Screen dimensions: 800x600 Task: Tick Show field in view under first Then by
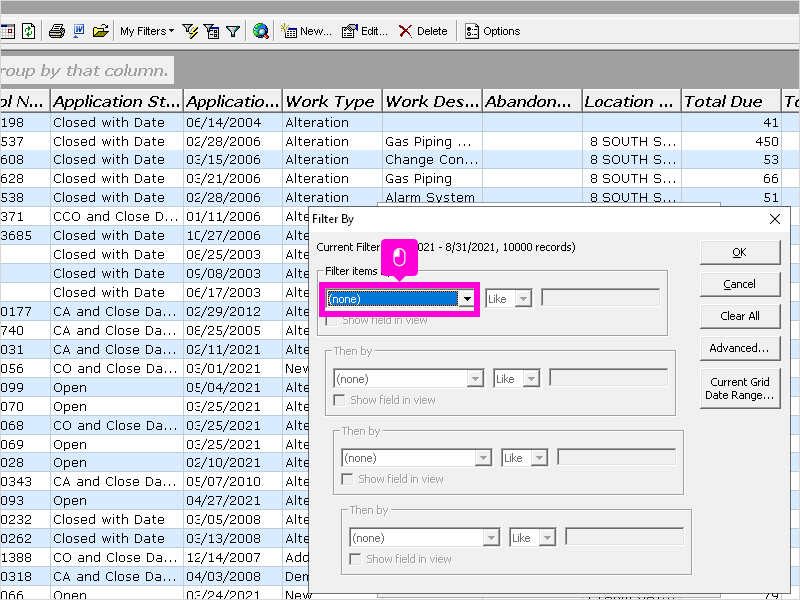339,400
